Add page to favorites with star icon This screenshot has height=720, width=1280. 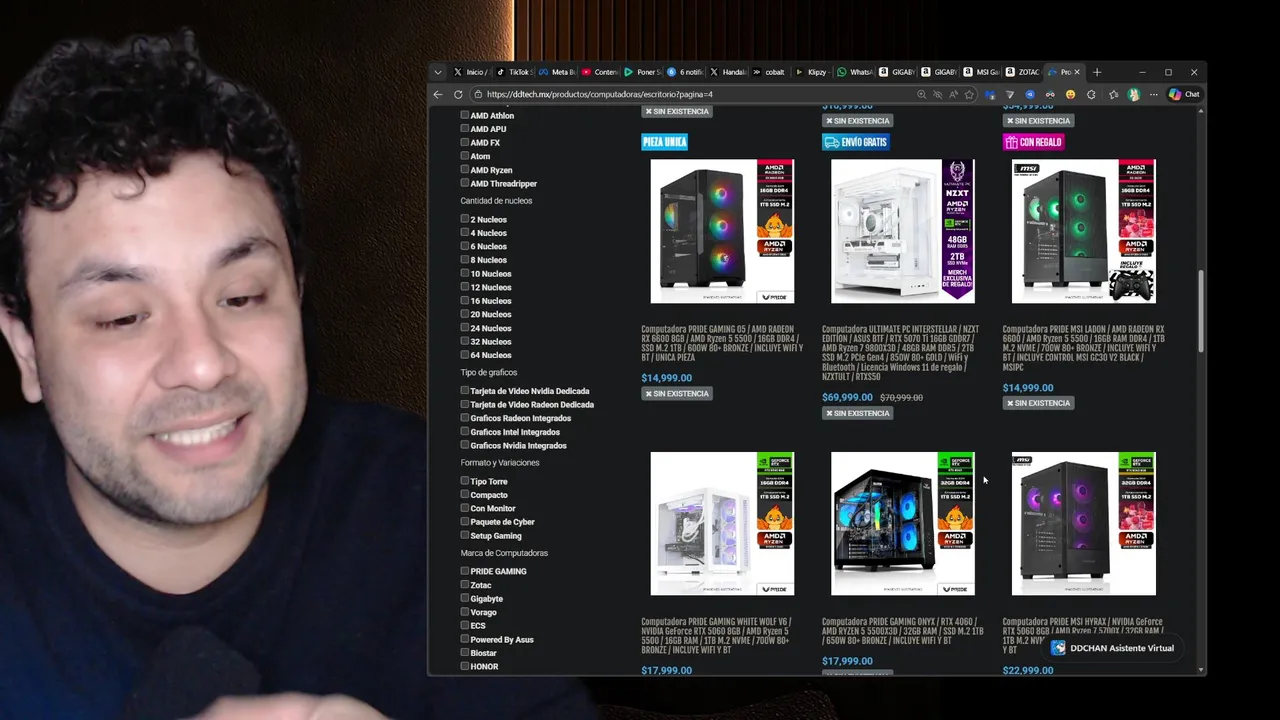[x=969, y=94]
